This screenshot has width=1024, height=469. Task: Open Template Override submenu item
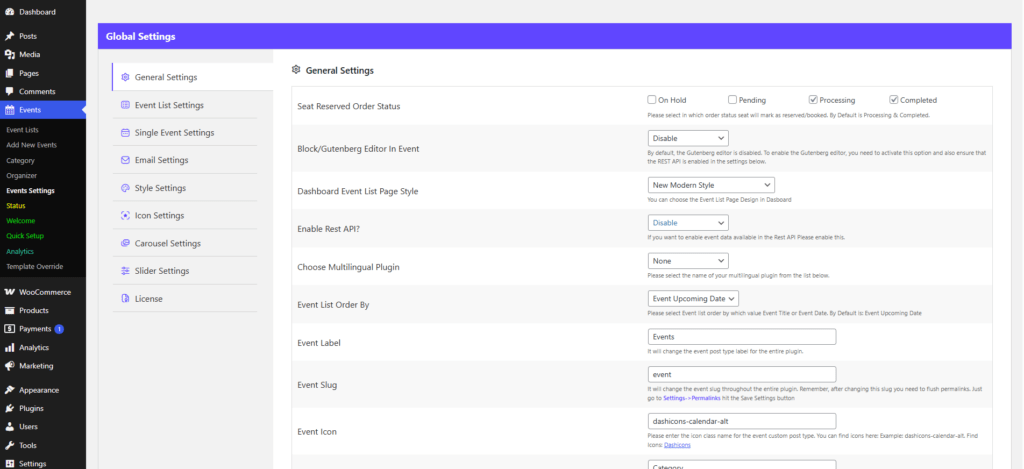[35, 267]
